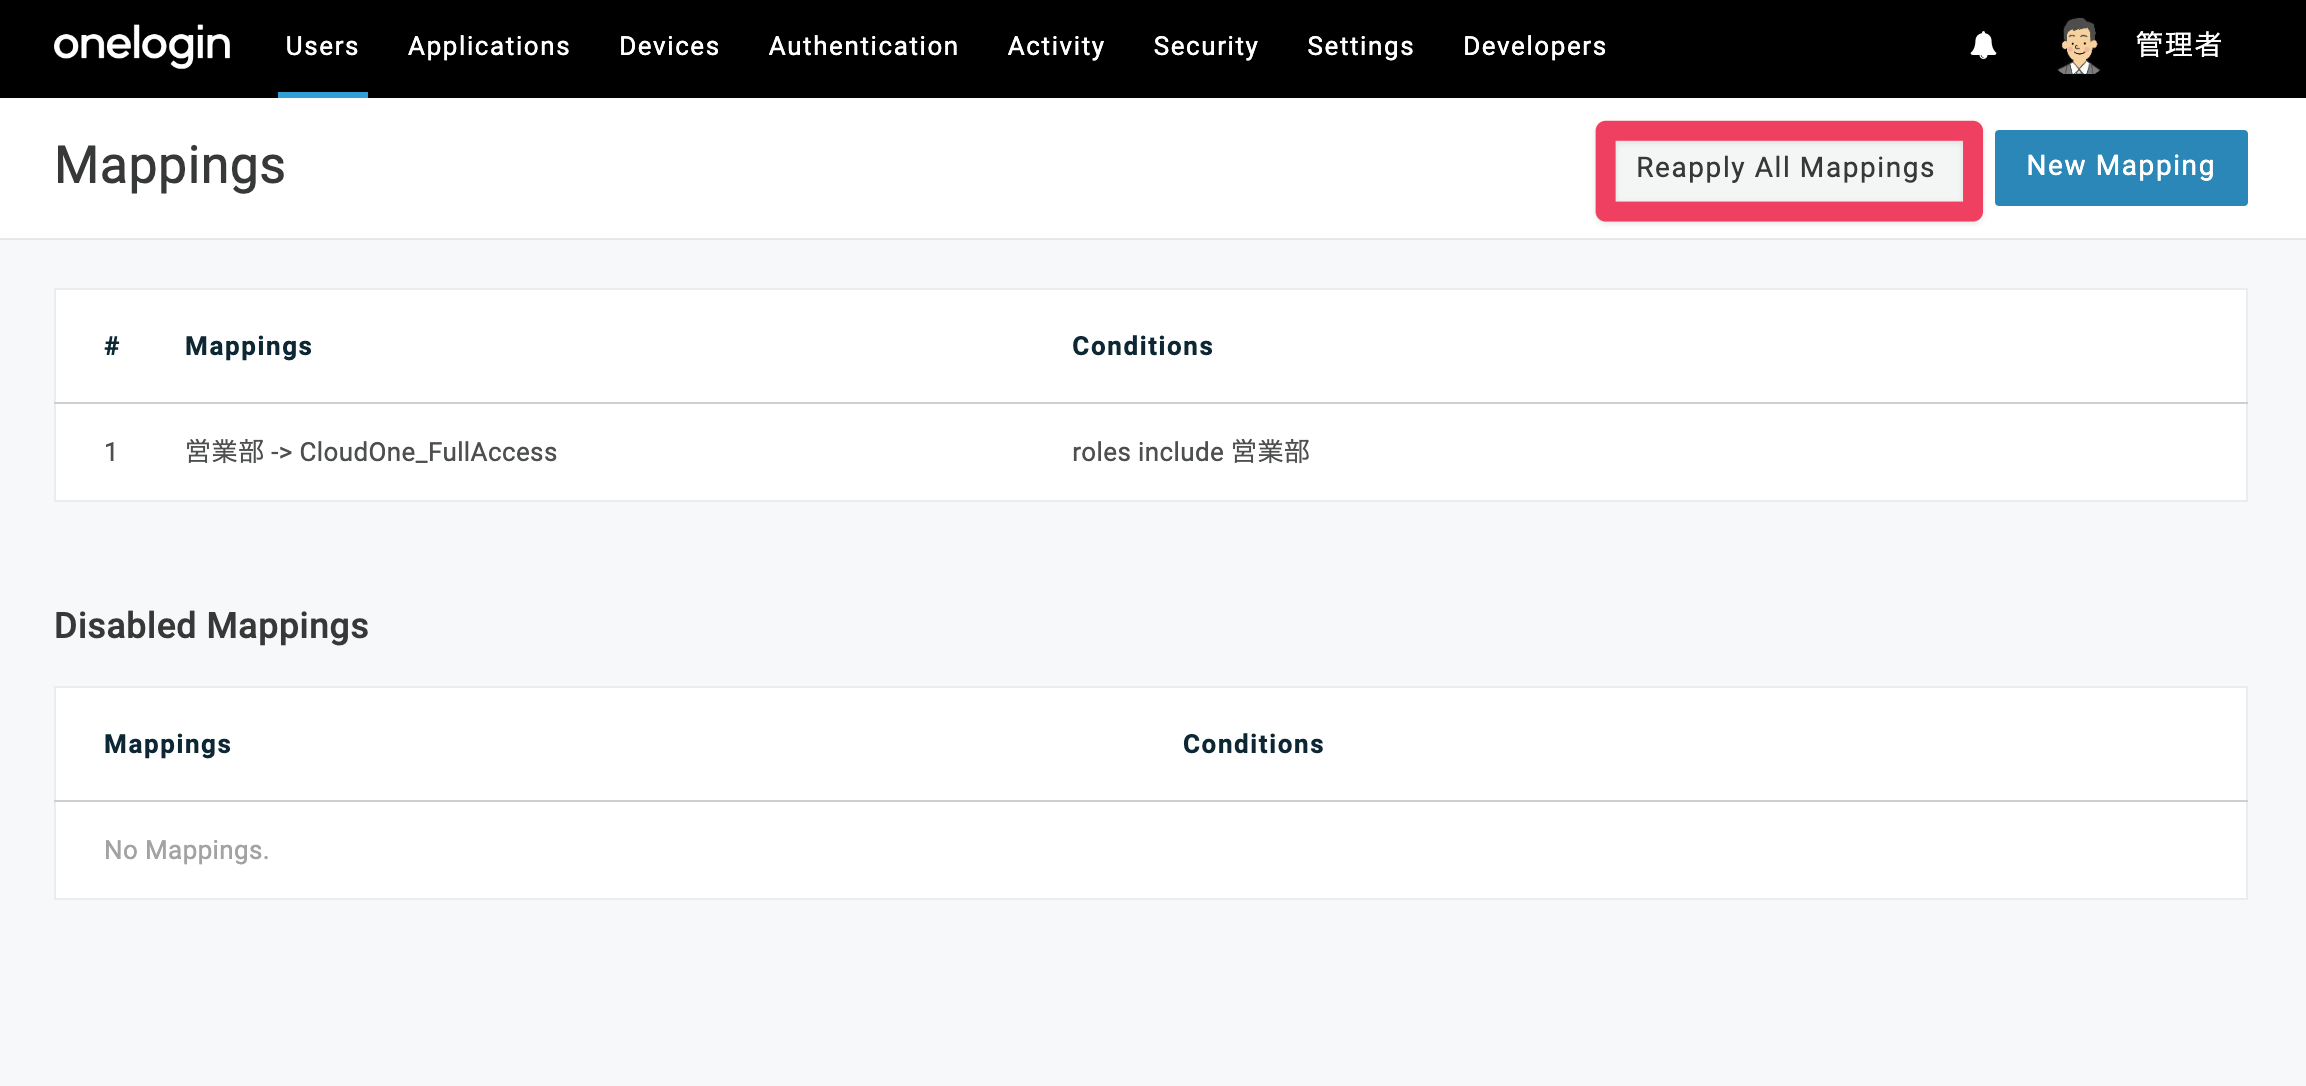The image size is (2306, 1086).
Task: Click the roles include 営業部 condition
Action: (x=1191, y=452)
